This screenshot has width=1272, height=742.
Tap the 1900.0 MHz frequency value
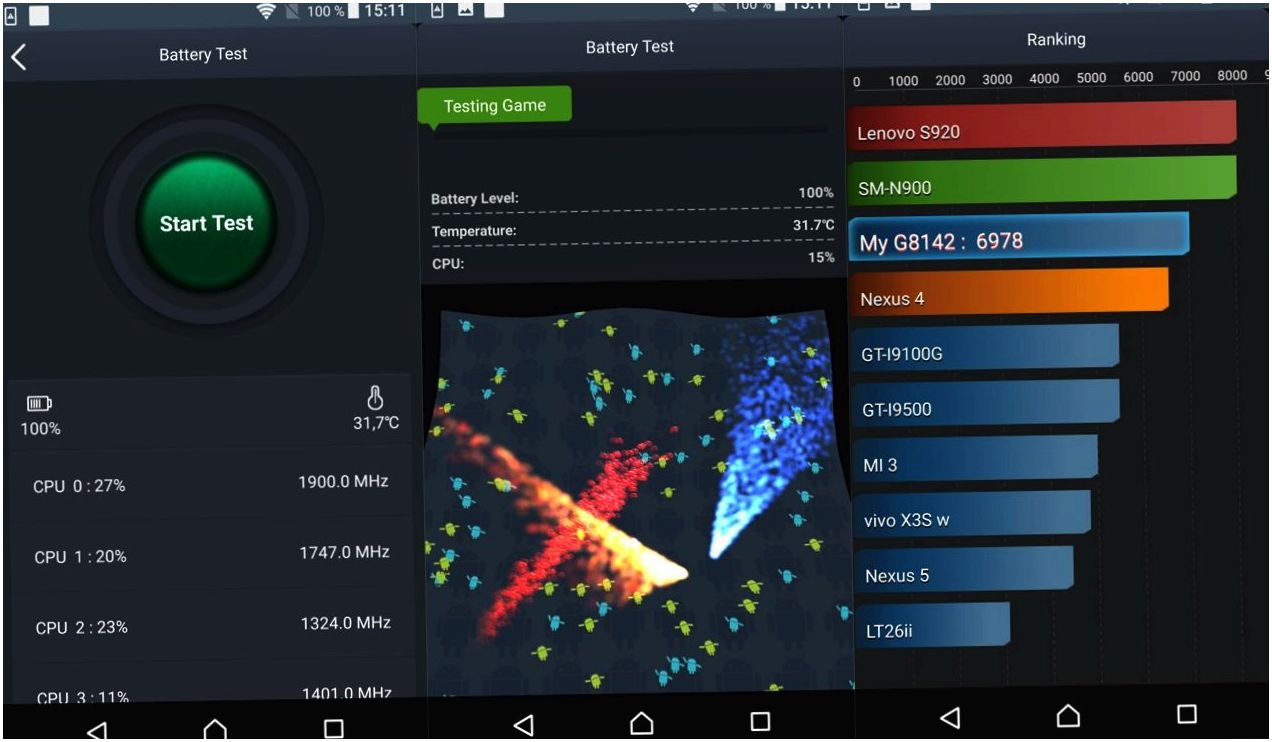(343, 482)
